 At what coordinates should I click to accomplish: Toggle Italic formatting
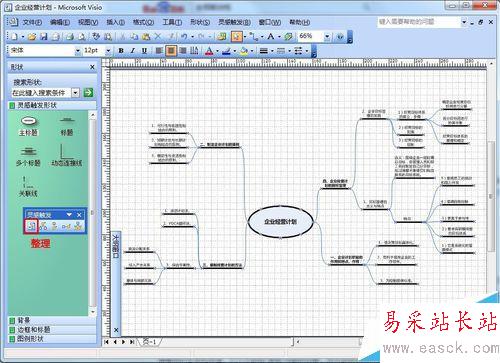click(x=132, y=51)
